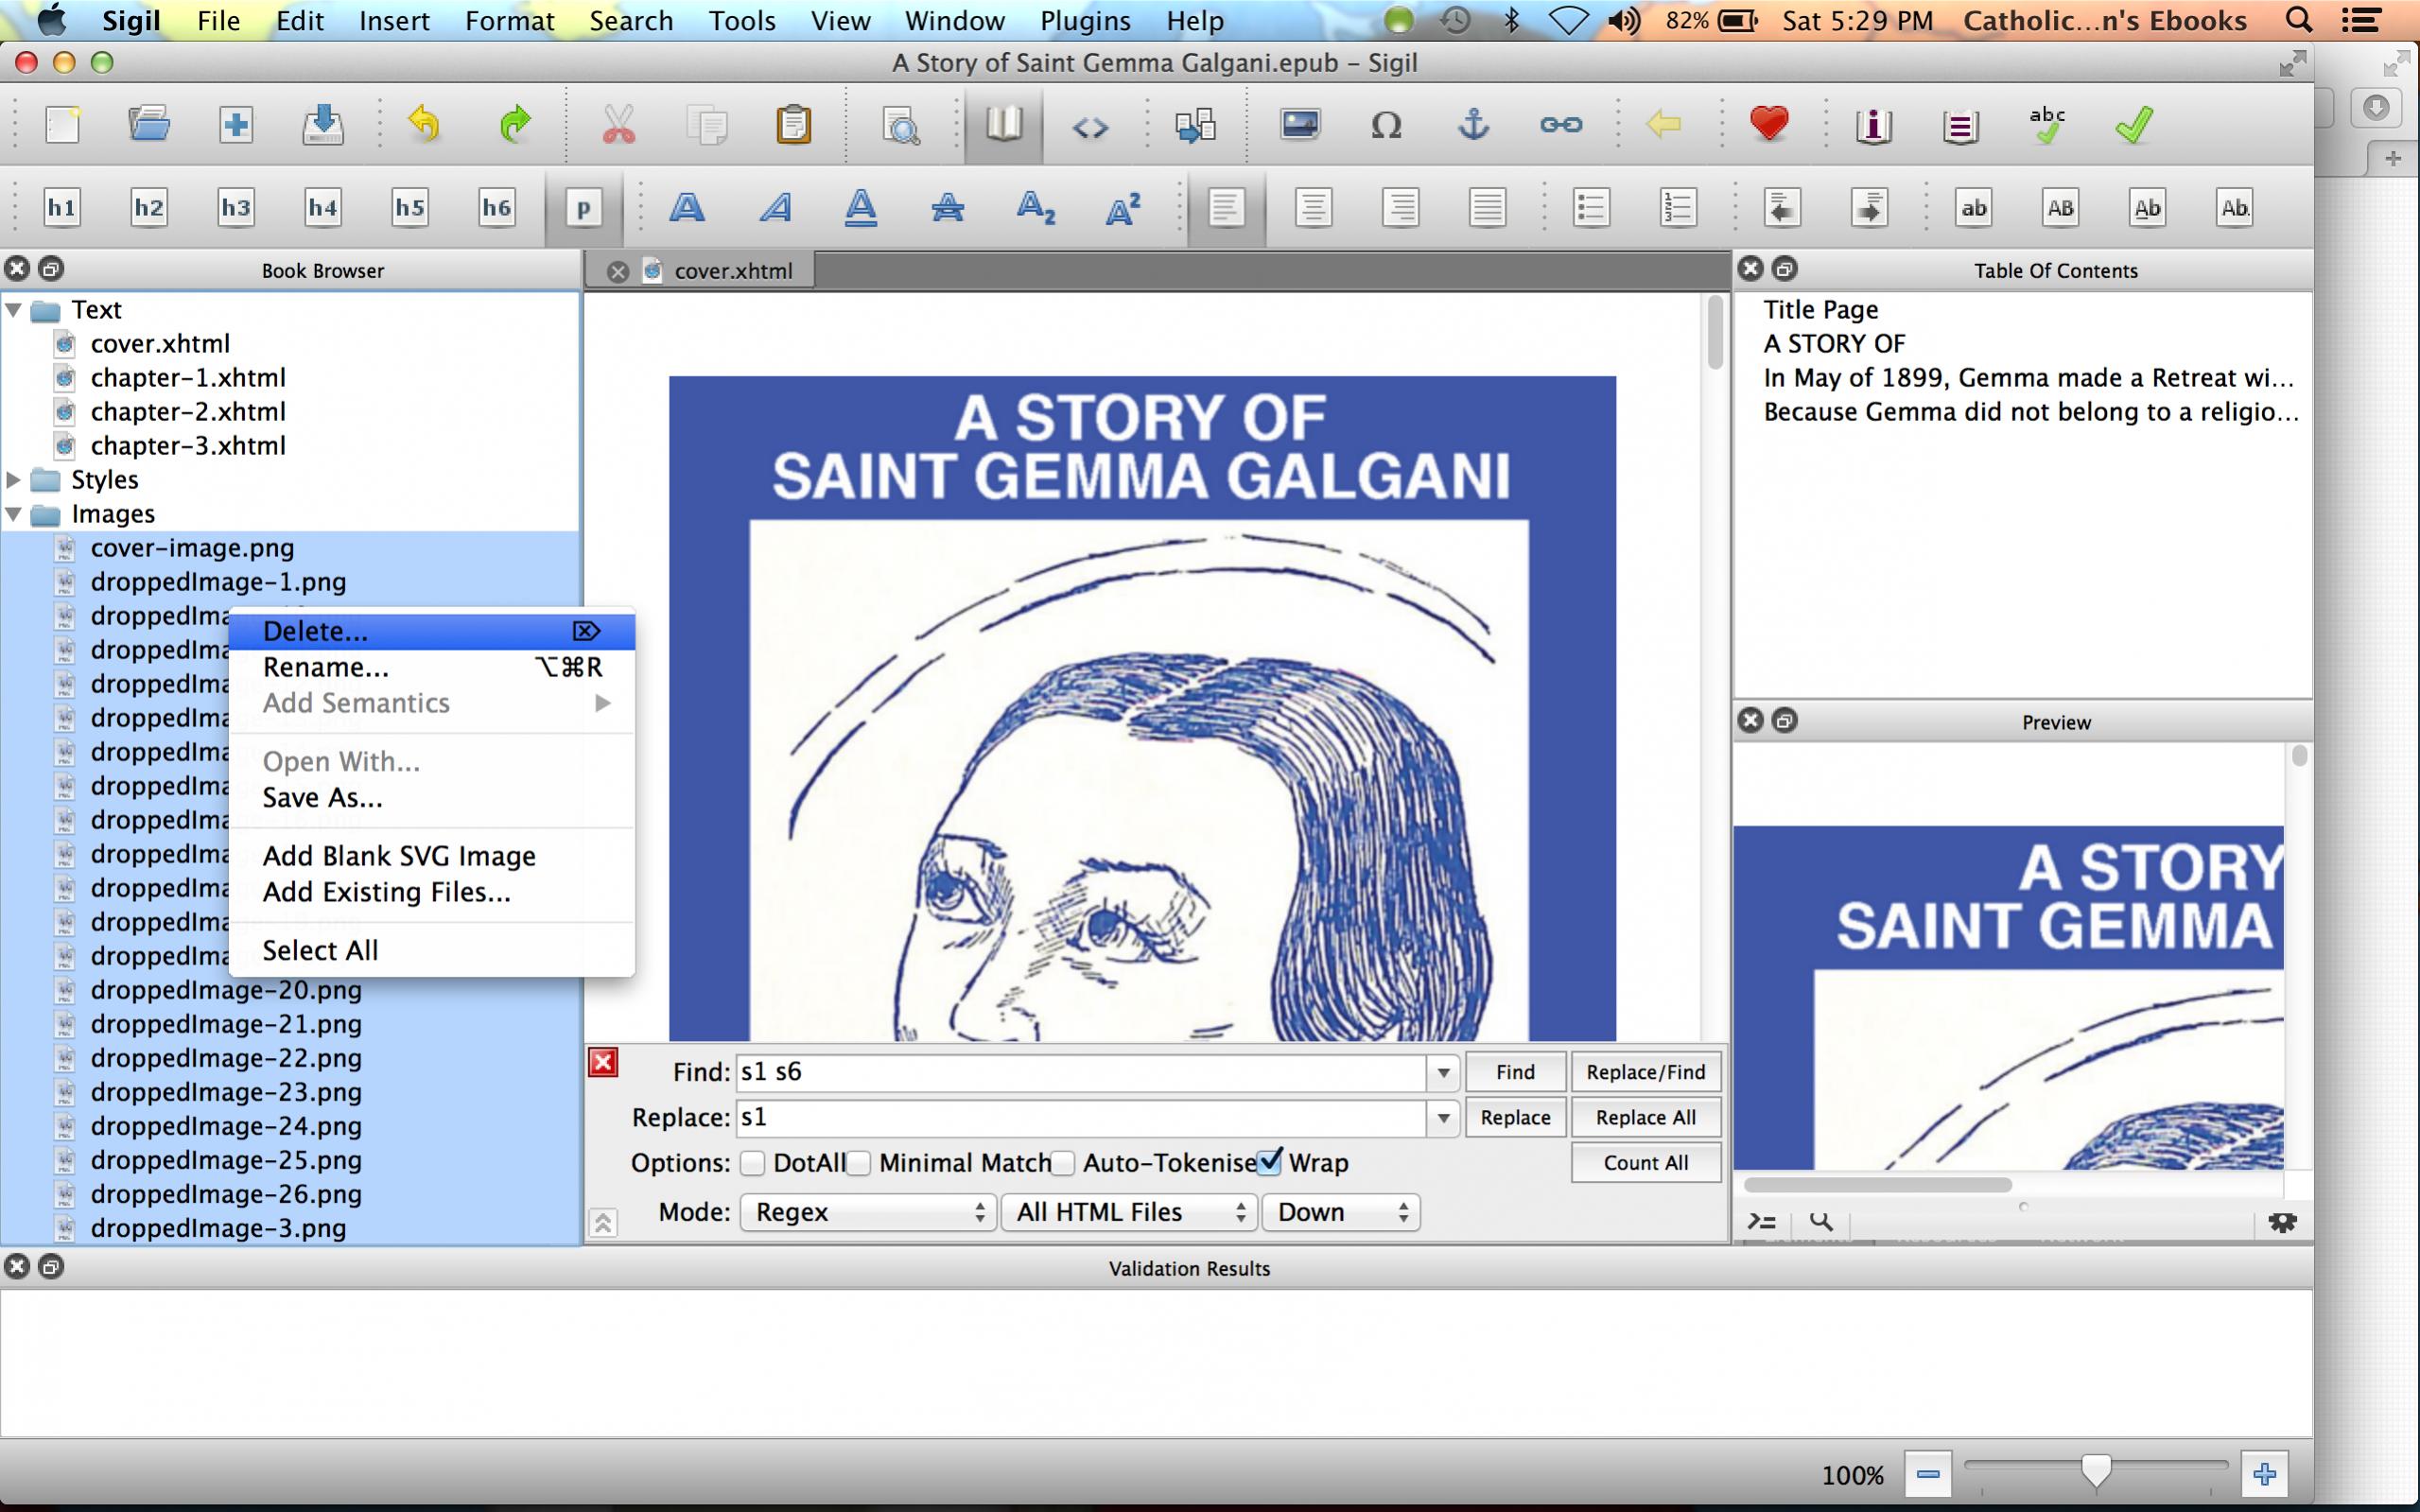Enable DotAll option checkbox
The image size is (2420, 1512).
753,1163
